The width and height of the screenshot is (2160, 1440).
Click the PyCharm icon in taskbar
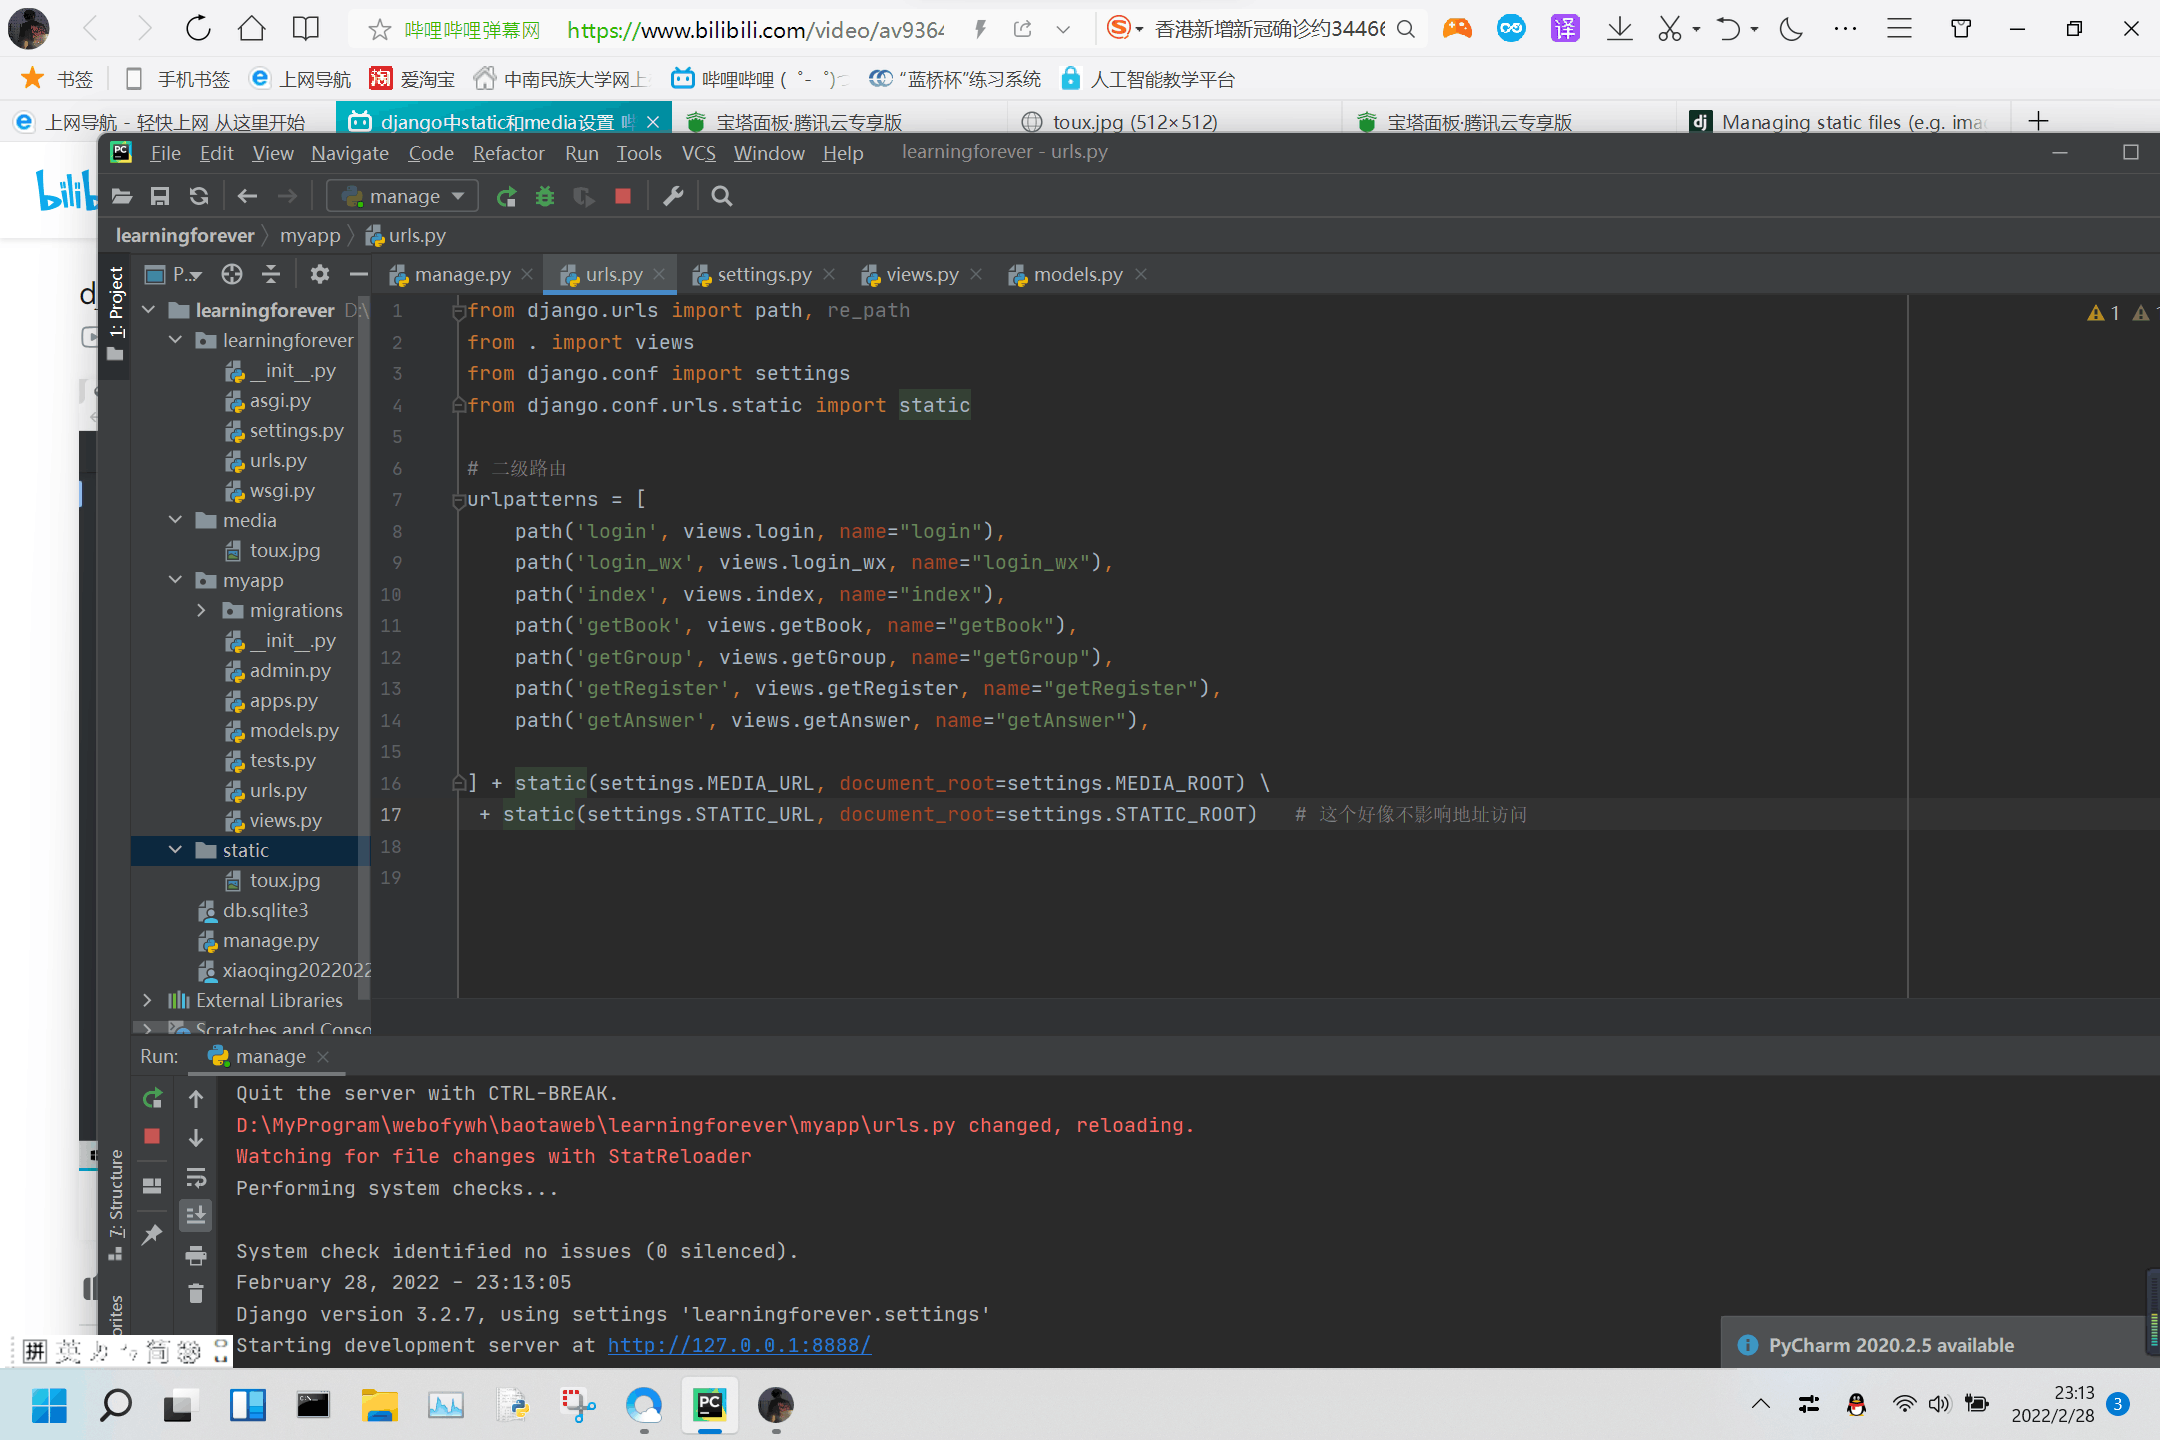coord(709,1405)
